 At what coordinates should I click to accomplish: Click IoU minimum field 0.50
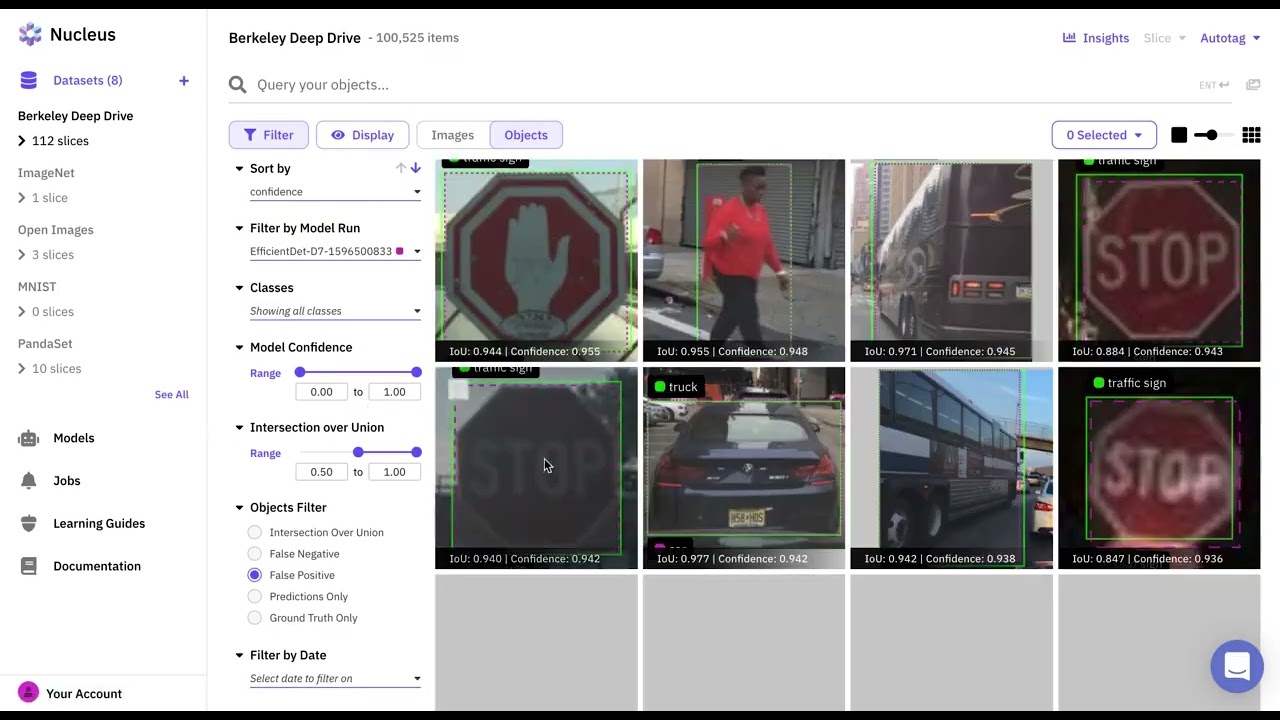[x=321, y=472]
